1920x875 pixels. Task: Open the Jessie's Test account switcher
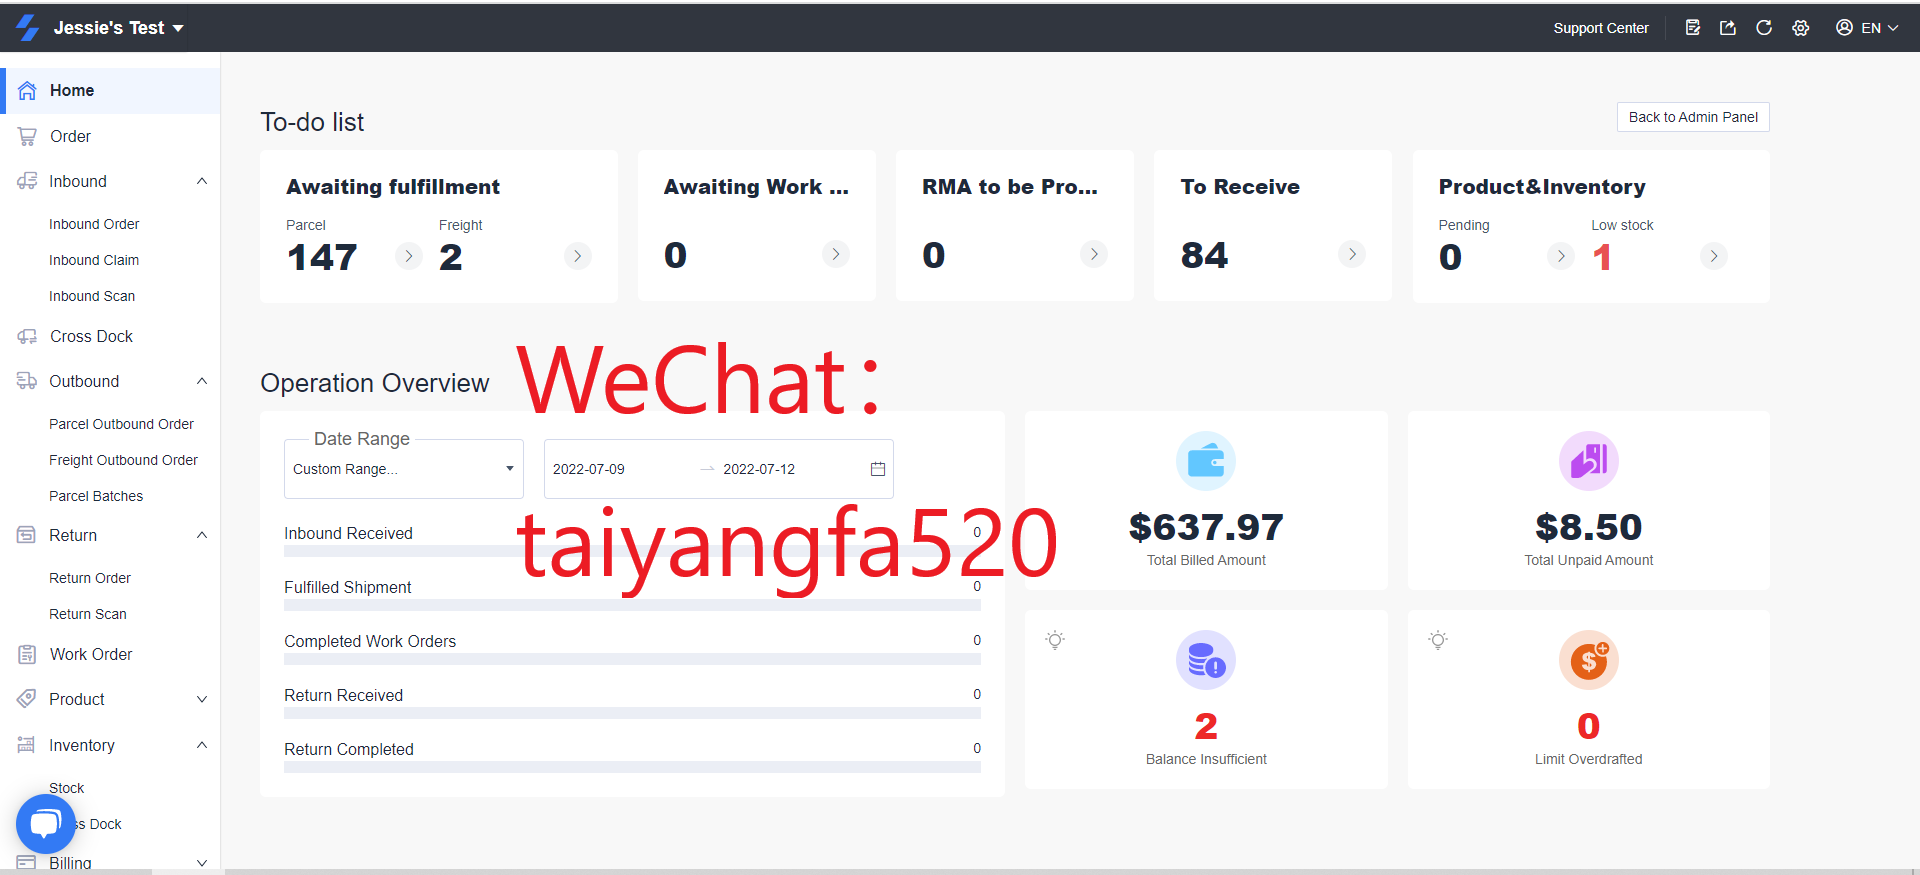point(118,28)
